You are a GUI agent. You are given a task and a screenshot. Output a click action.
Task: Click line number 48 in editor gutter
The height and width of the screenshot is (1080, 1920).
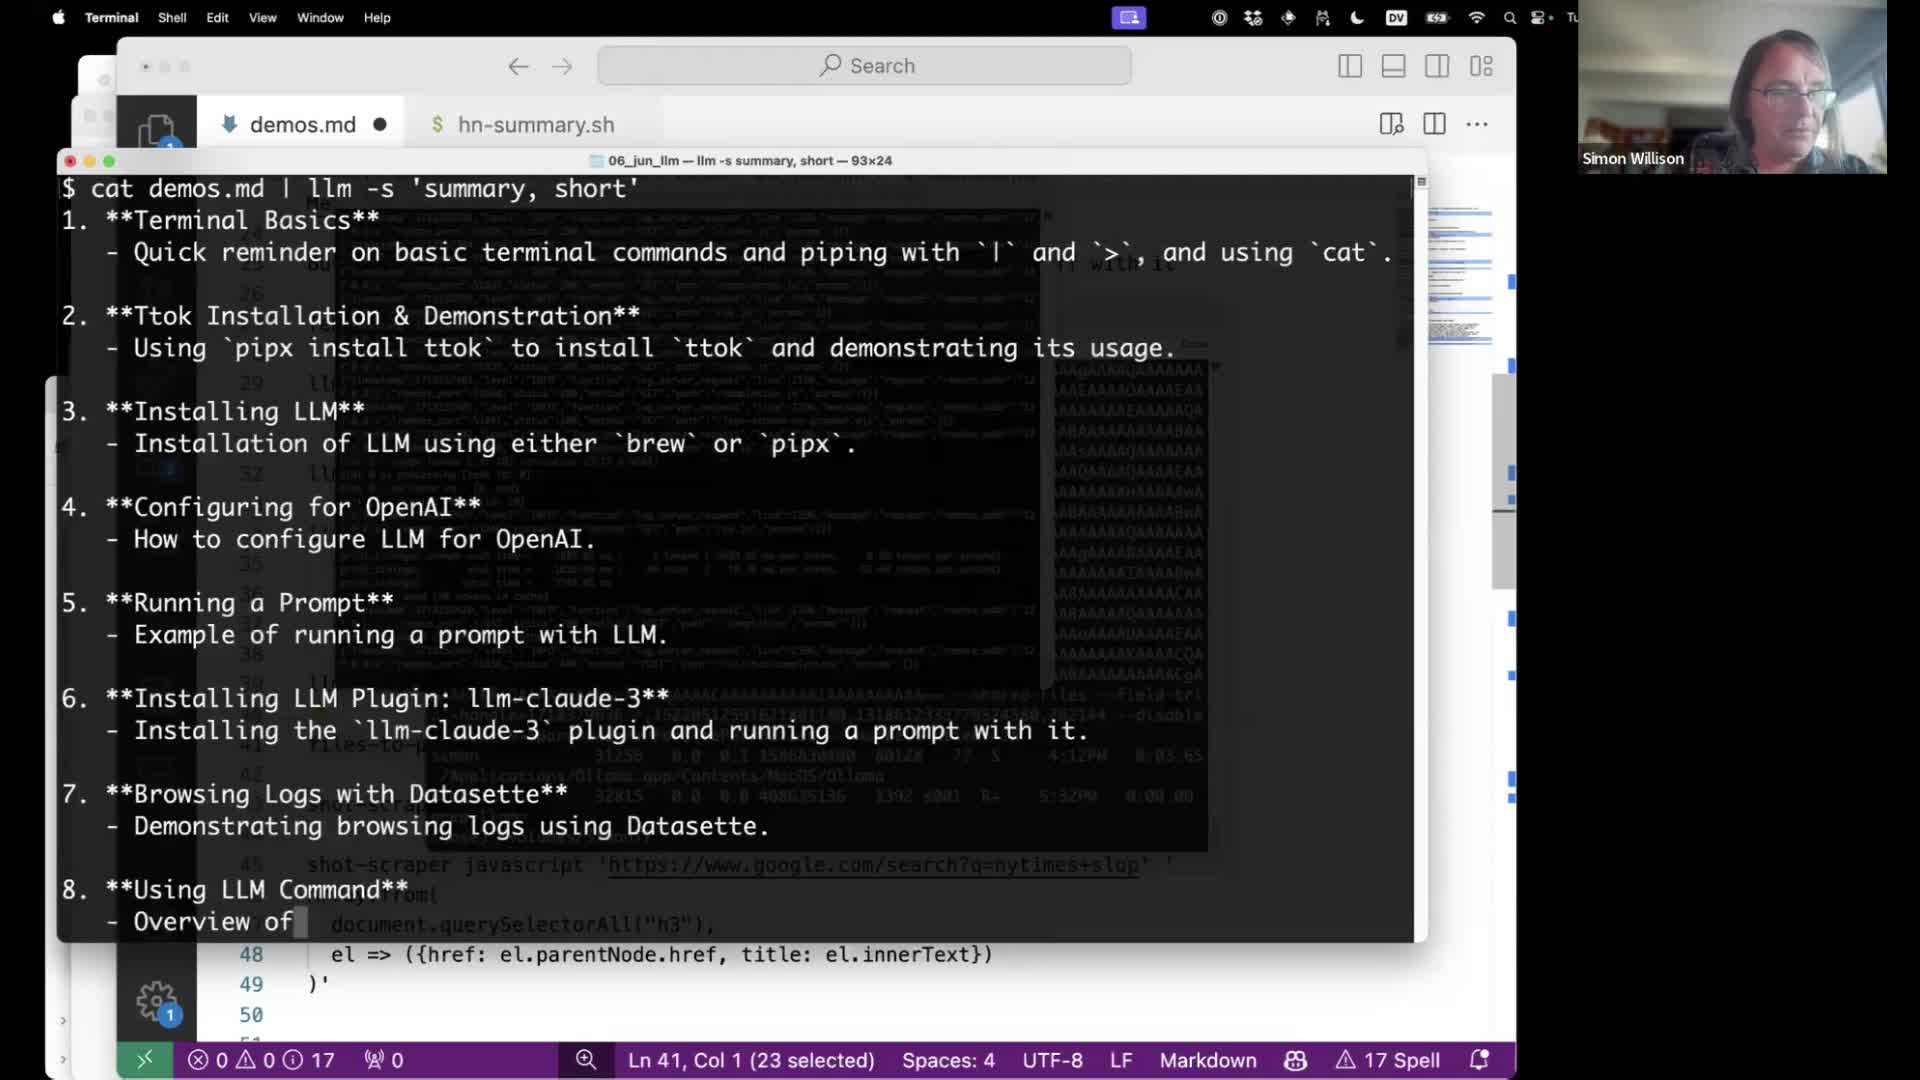[x=251, y=954]
